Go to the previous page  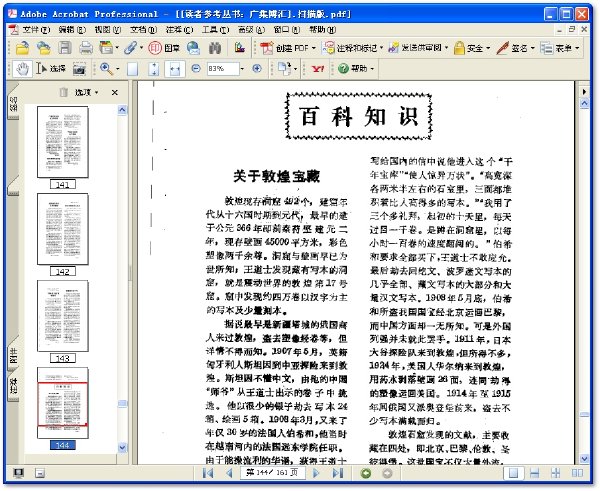[x=230, y=473]
